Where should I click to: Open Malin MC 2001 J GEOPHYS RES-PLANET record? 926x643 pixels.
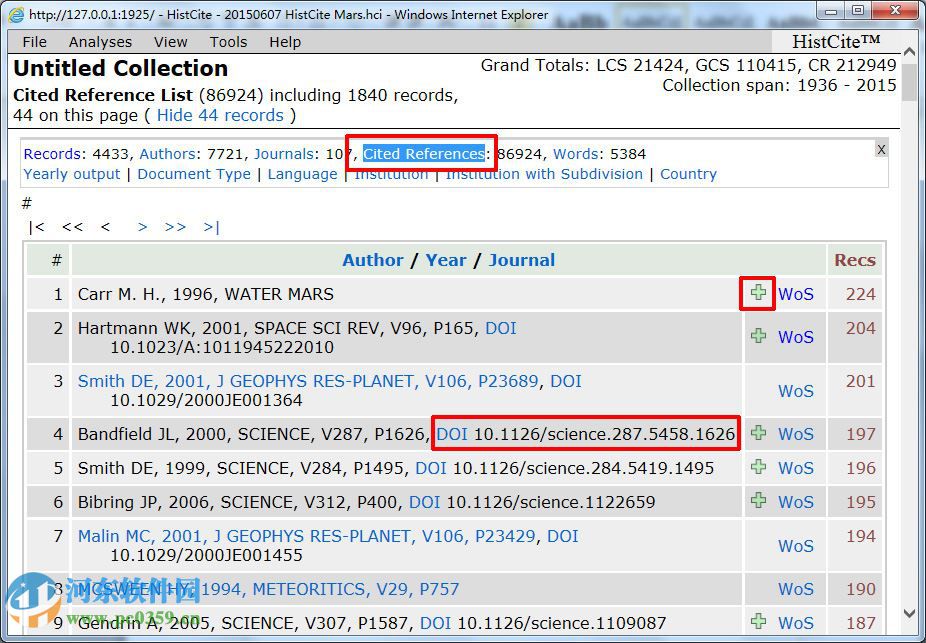307,536
